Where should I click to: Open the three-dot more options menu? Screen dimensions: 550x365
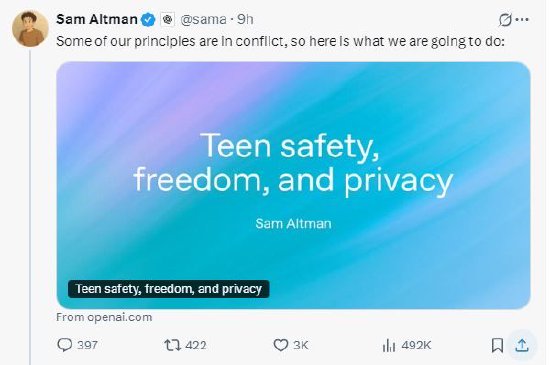[x=522, y=20]
